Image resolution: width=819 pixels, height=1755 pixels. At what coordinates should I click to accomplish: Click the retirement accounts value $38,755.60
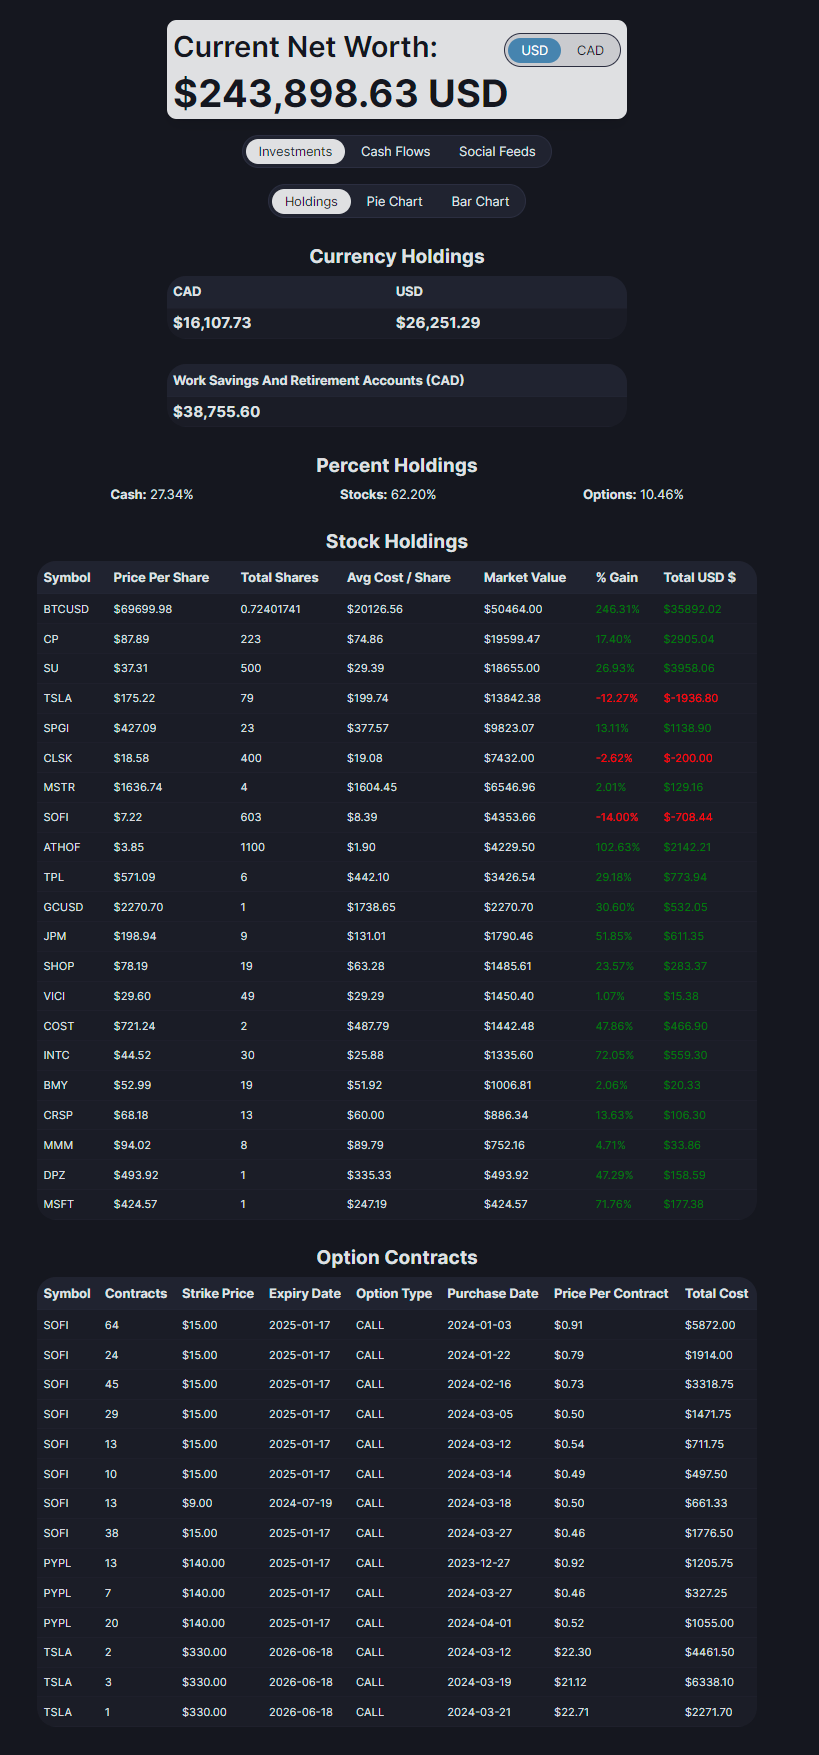tap(216, 412)
